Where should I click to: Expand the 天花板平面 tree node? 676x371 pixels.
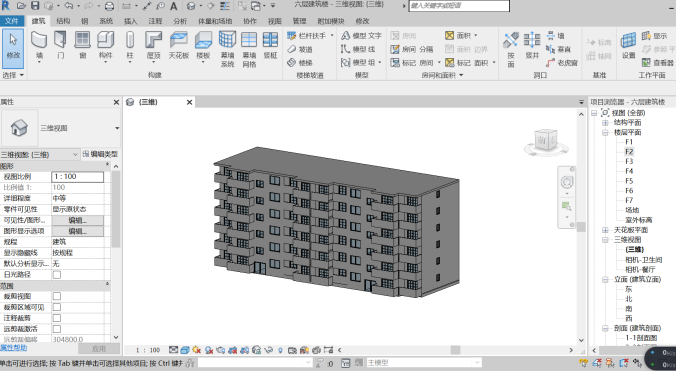605,230
